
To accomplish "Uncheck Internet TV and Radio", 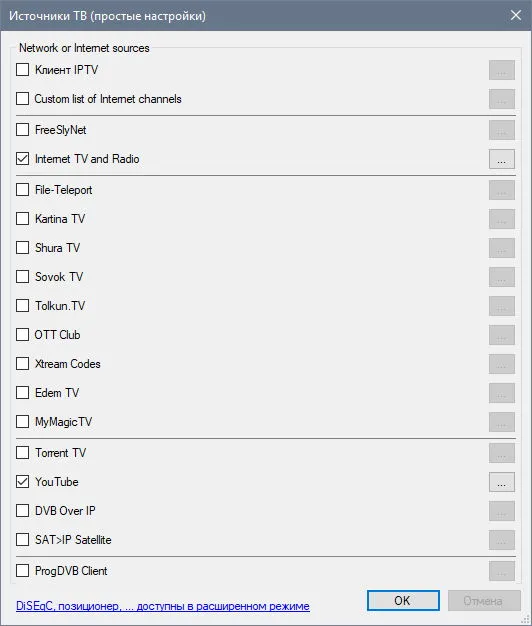I will (x=22, y=159).
